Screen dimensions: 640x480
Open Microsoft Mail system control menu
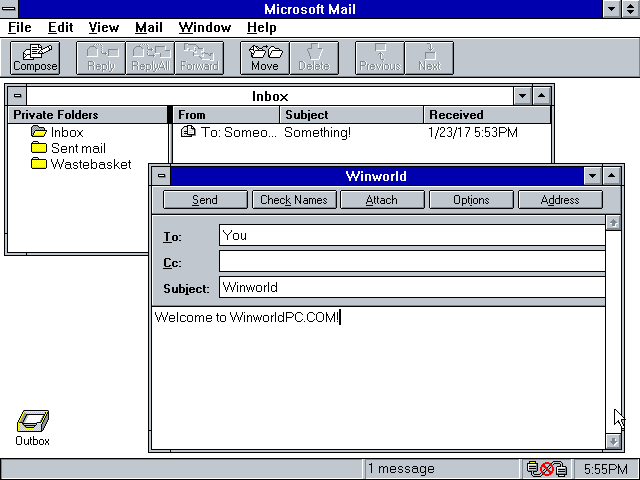(9, 9)
